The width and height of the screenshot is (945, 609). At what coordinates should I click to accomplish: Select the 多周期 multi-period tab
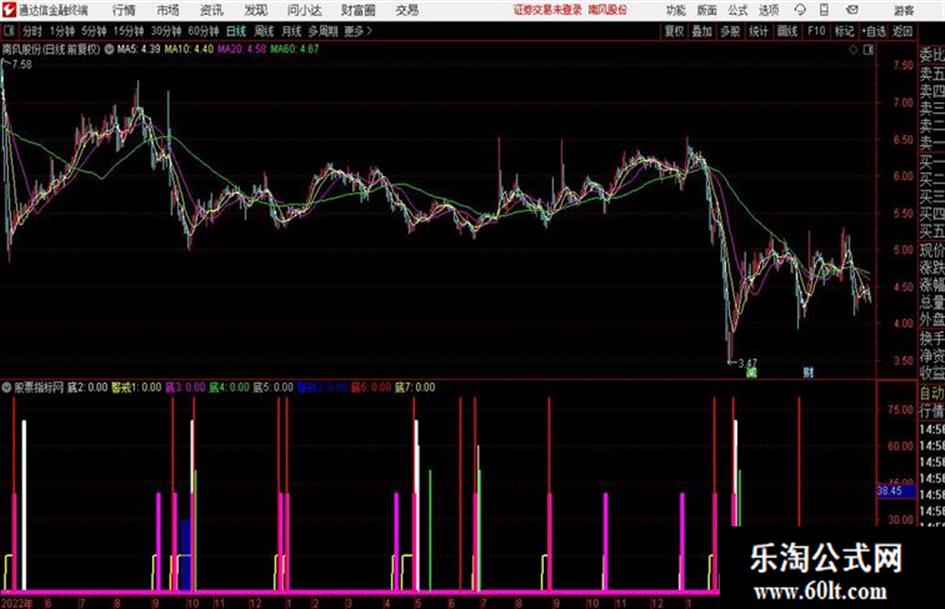(x=323, y=31)
